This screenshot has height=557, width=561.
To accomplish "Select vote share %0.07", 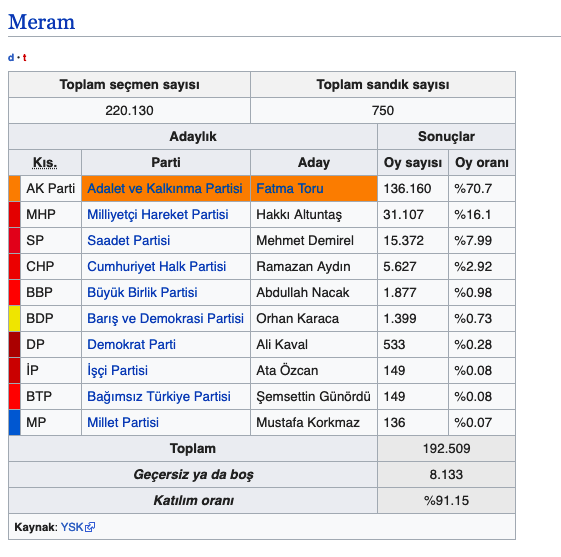I will [473, 422].
